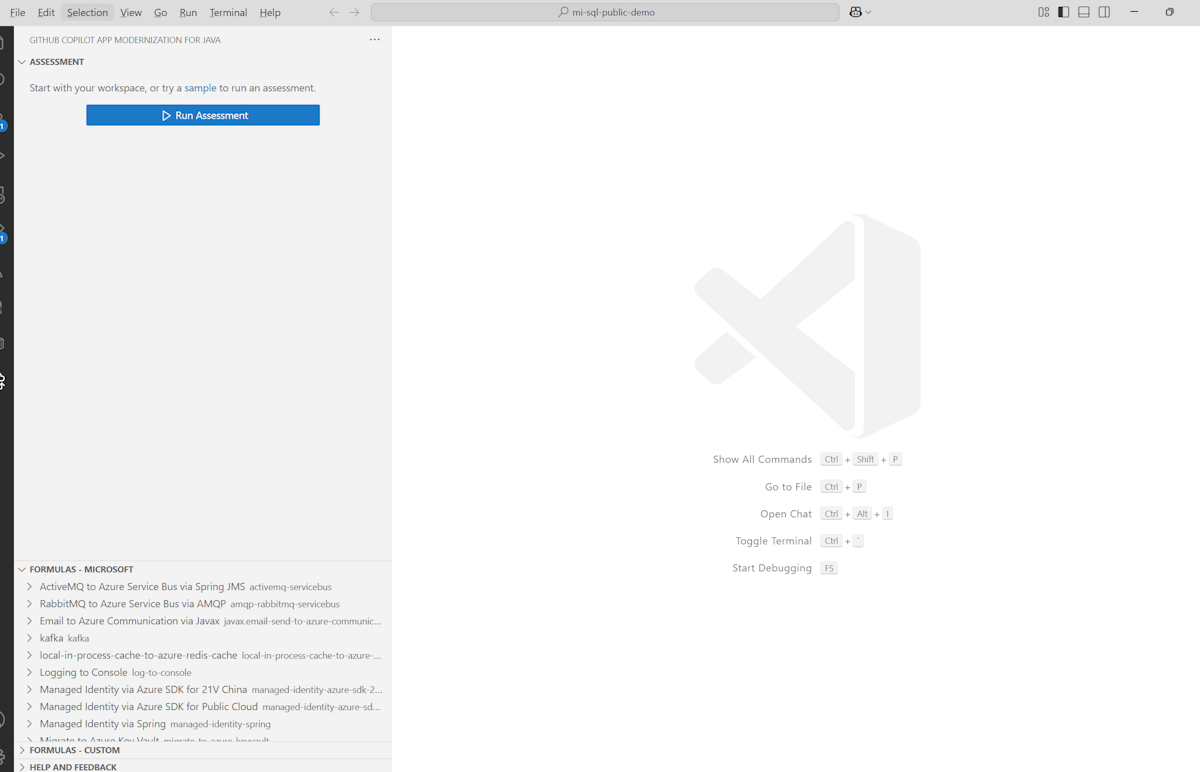This screenshot has height=772, width=1200.
Task: Open the Go menu
Action: (x=160, y=12)
